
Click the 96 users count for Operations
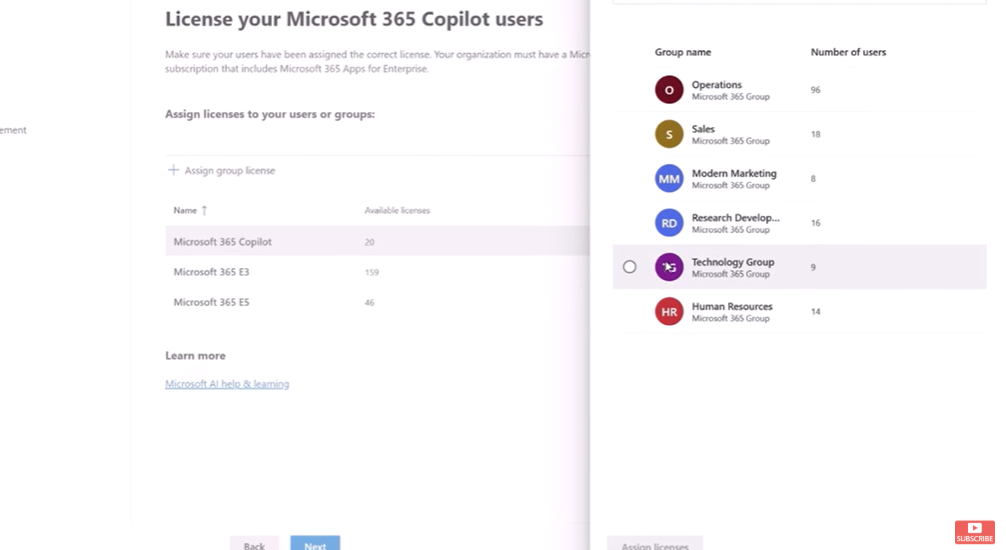point(815,90)
